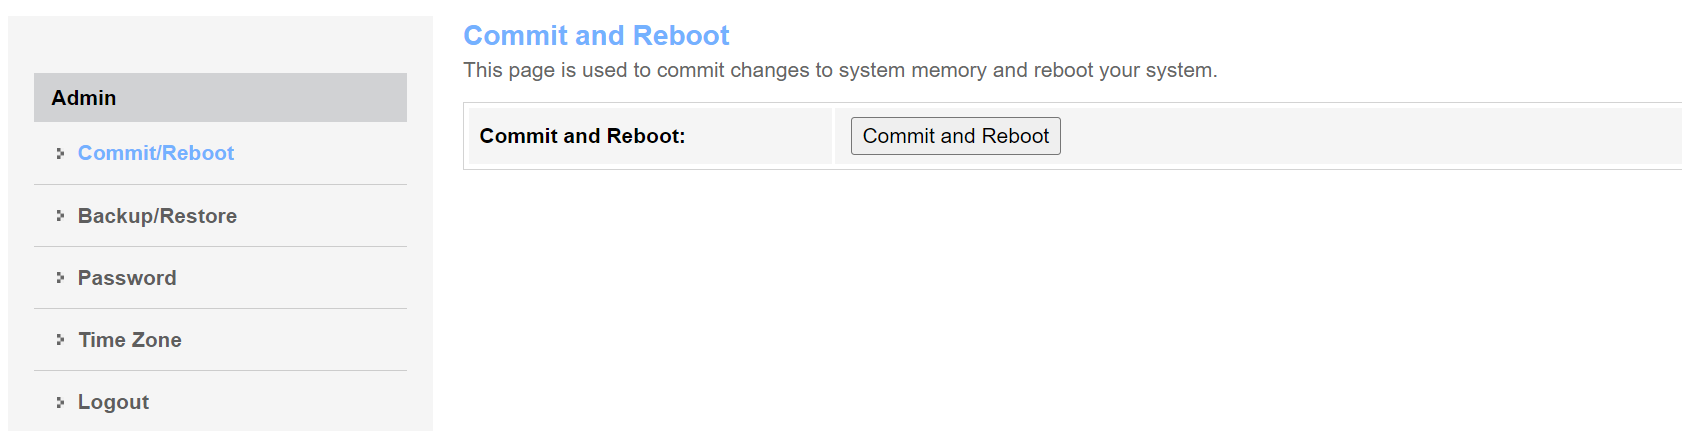Click the arrow bullet next to Time Zone
This screenshot has height=431, width=1682.
click(x=60, y=340)
